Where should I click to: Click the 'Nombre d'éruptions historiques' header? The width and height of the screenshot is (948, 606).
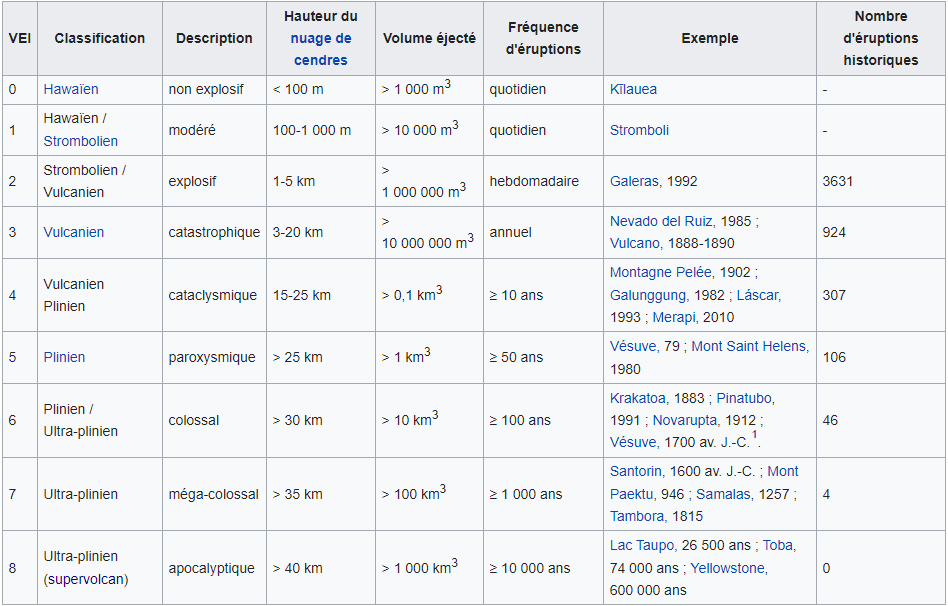[880, 38]
